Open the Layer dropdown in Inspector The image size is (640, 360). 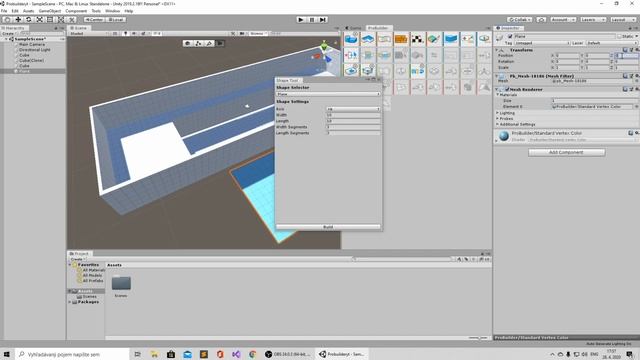pos(612,43)
